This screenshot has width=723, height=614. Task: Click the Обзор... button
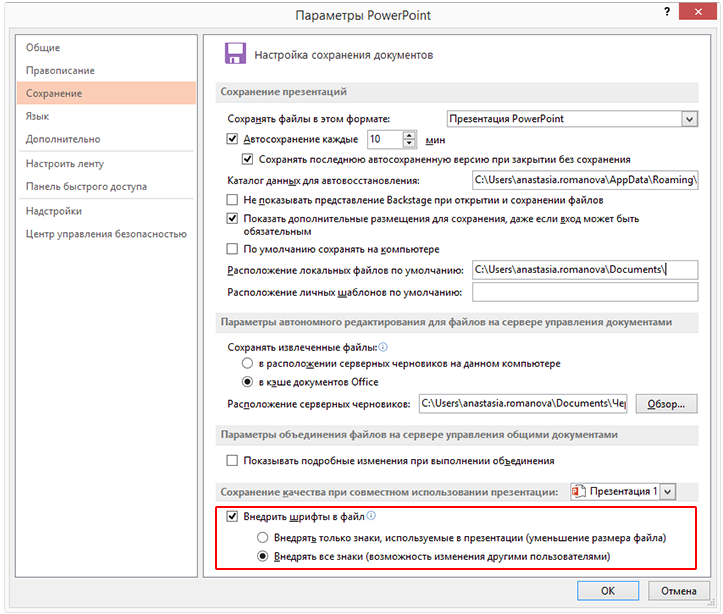click(x=666, y=404)
